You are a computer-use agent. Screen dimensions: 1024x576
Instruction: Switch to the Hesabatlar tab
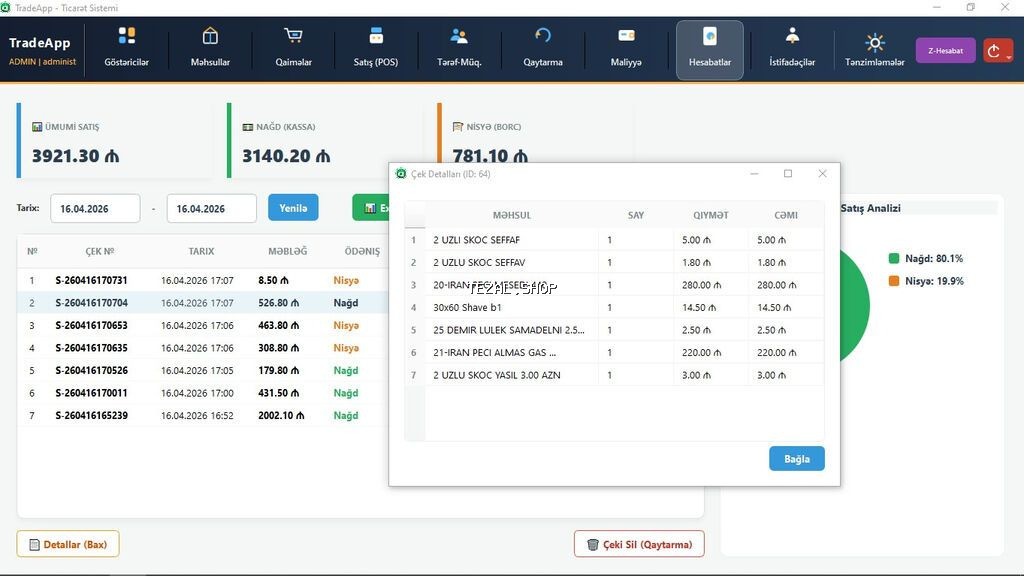709,45
